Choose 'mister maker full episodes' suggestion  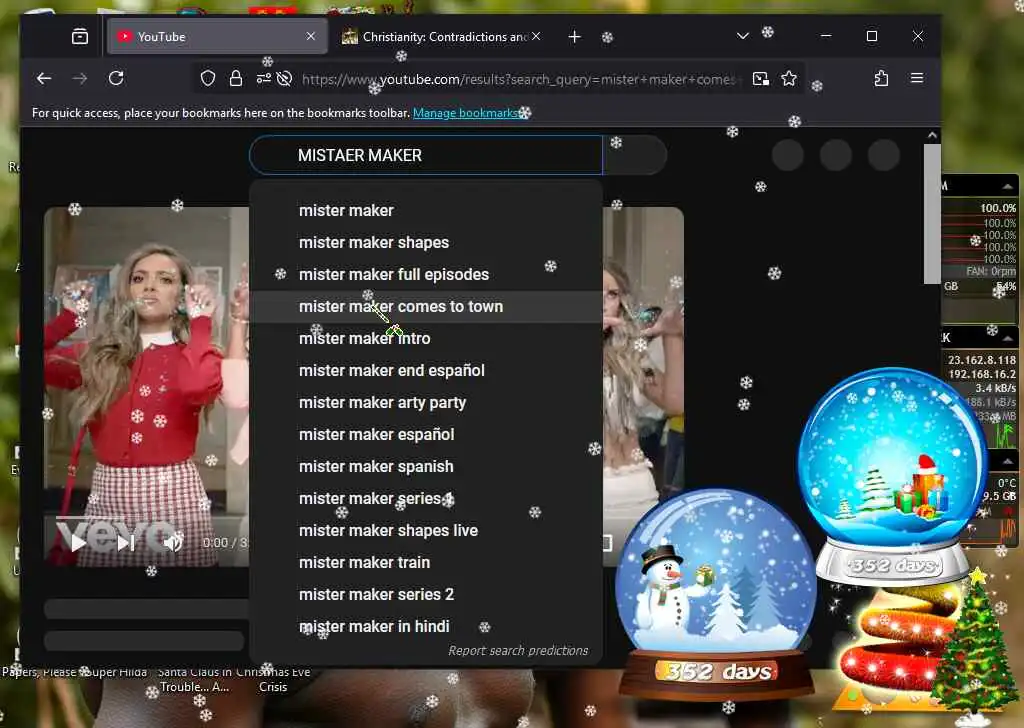tap(426, 274)
